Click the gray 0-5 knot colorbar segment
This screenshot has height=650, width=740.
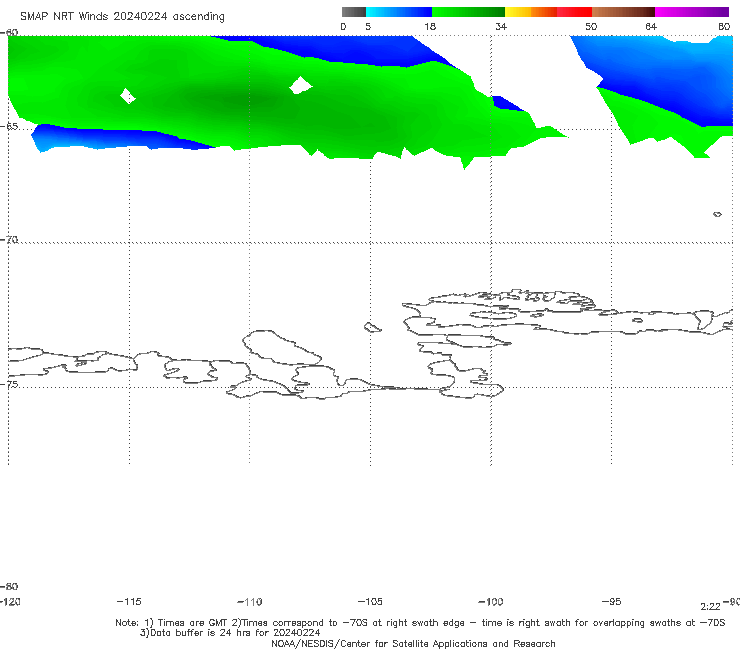click(354, 12)
